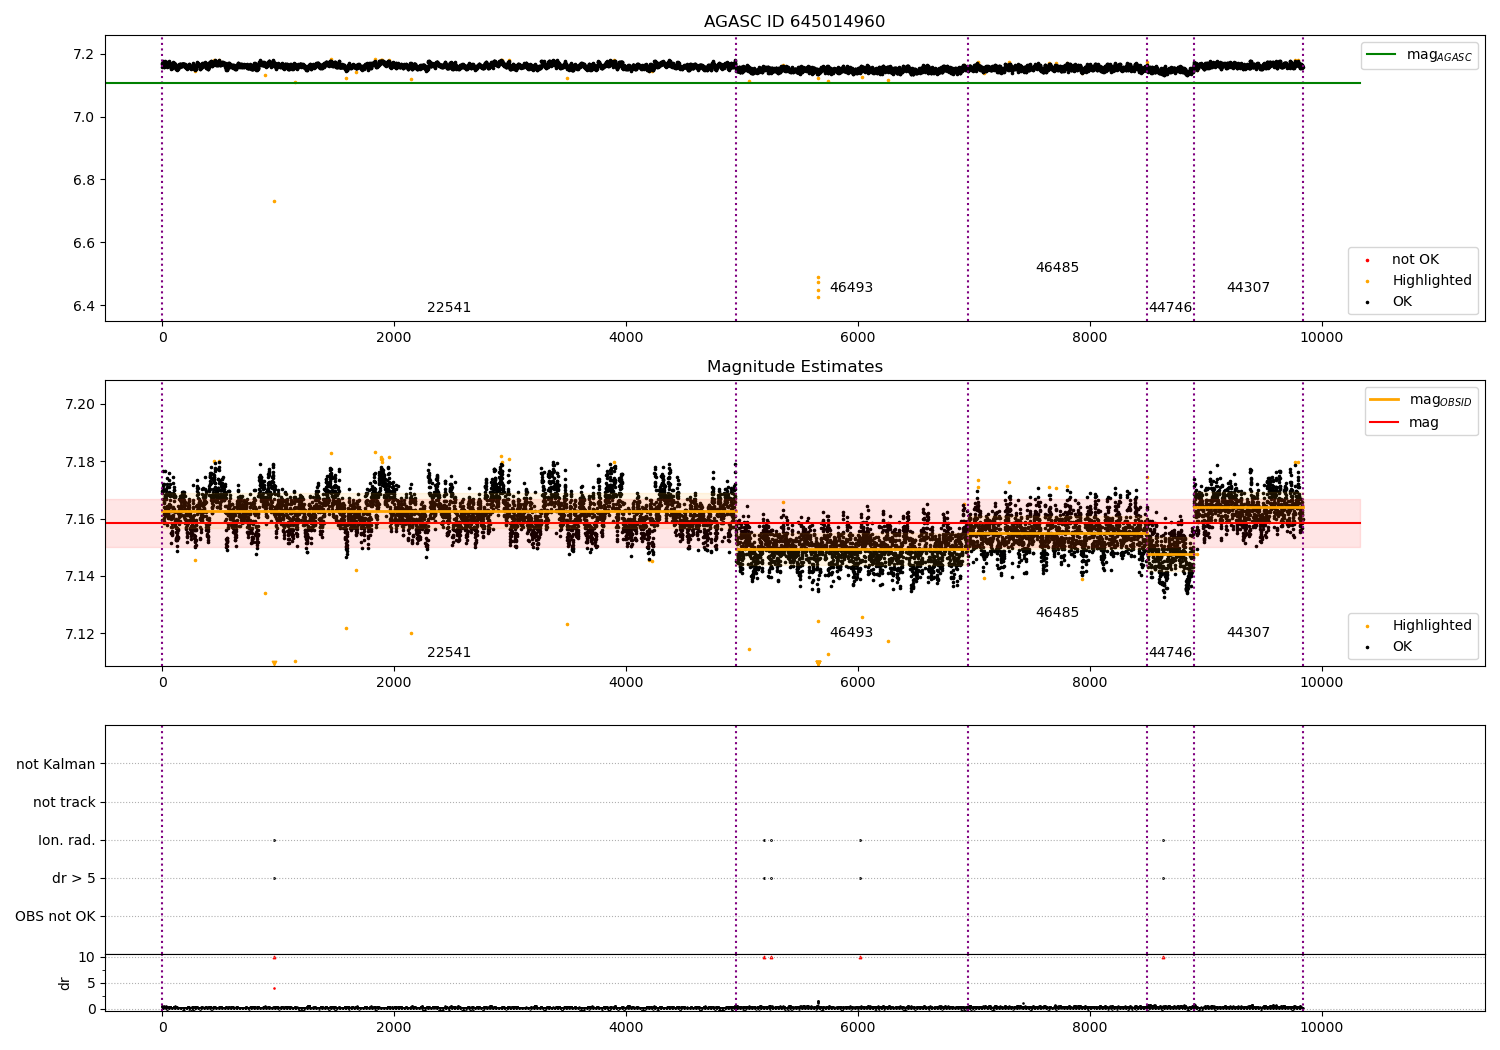Click y-tick 7.0 on the top plot

[x=85, y=118]
